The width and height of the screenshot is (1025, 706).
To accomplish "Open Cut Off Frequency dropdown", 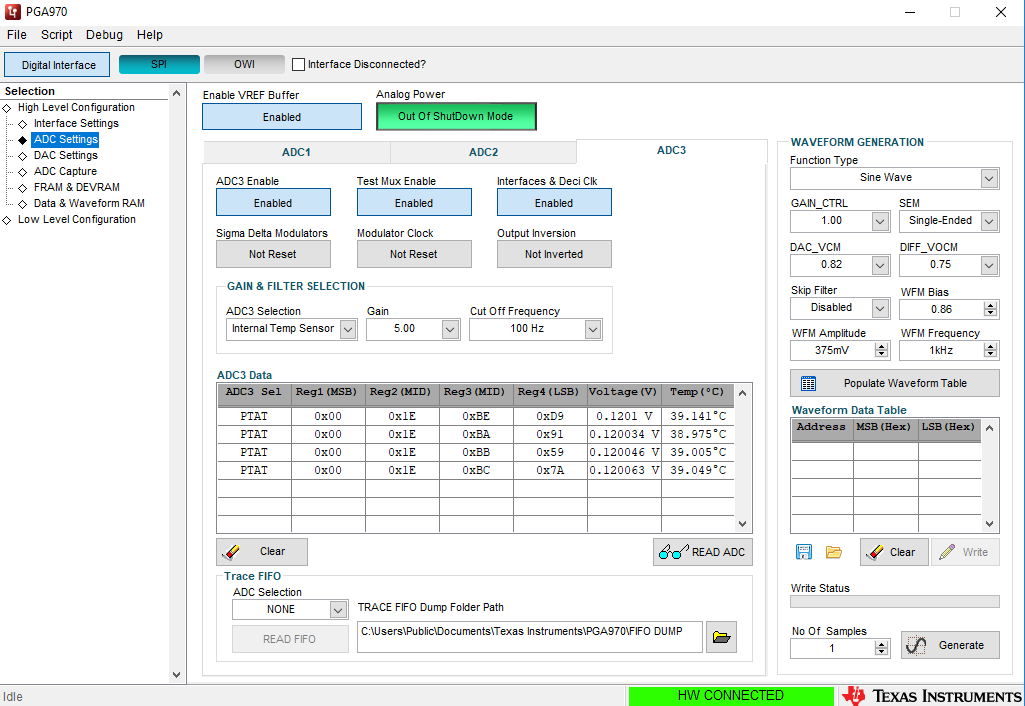I will click(x=593, y=329).
